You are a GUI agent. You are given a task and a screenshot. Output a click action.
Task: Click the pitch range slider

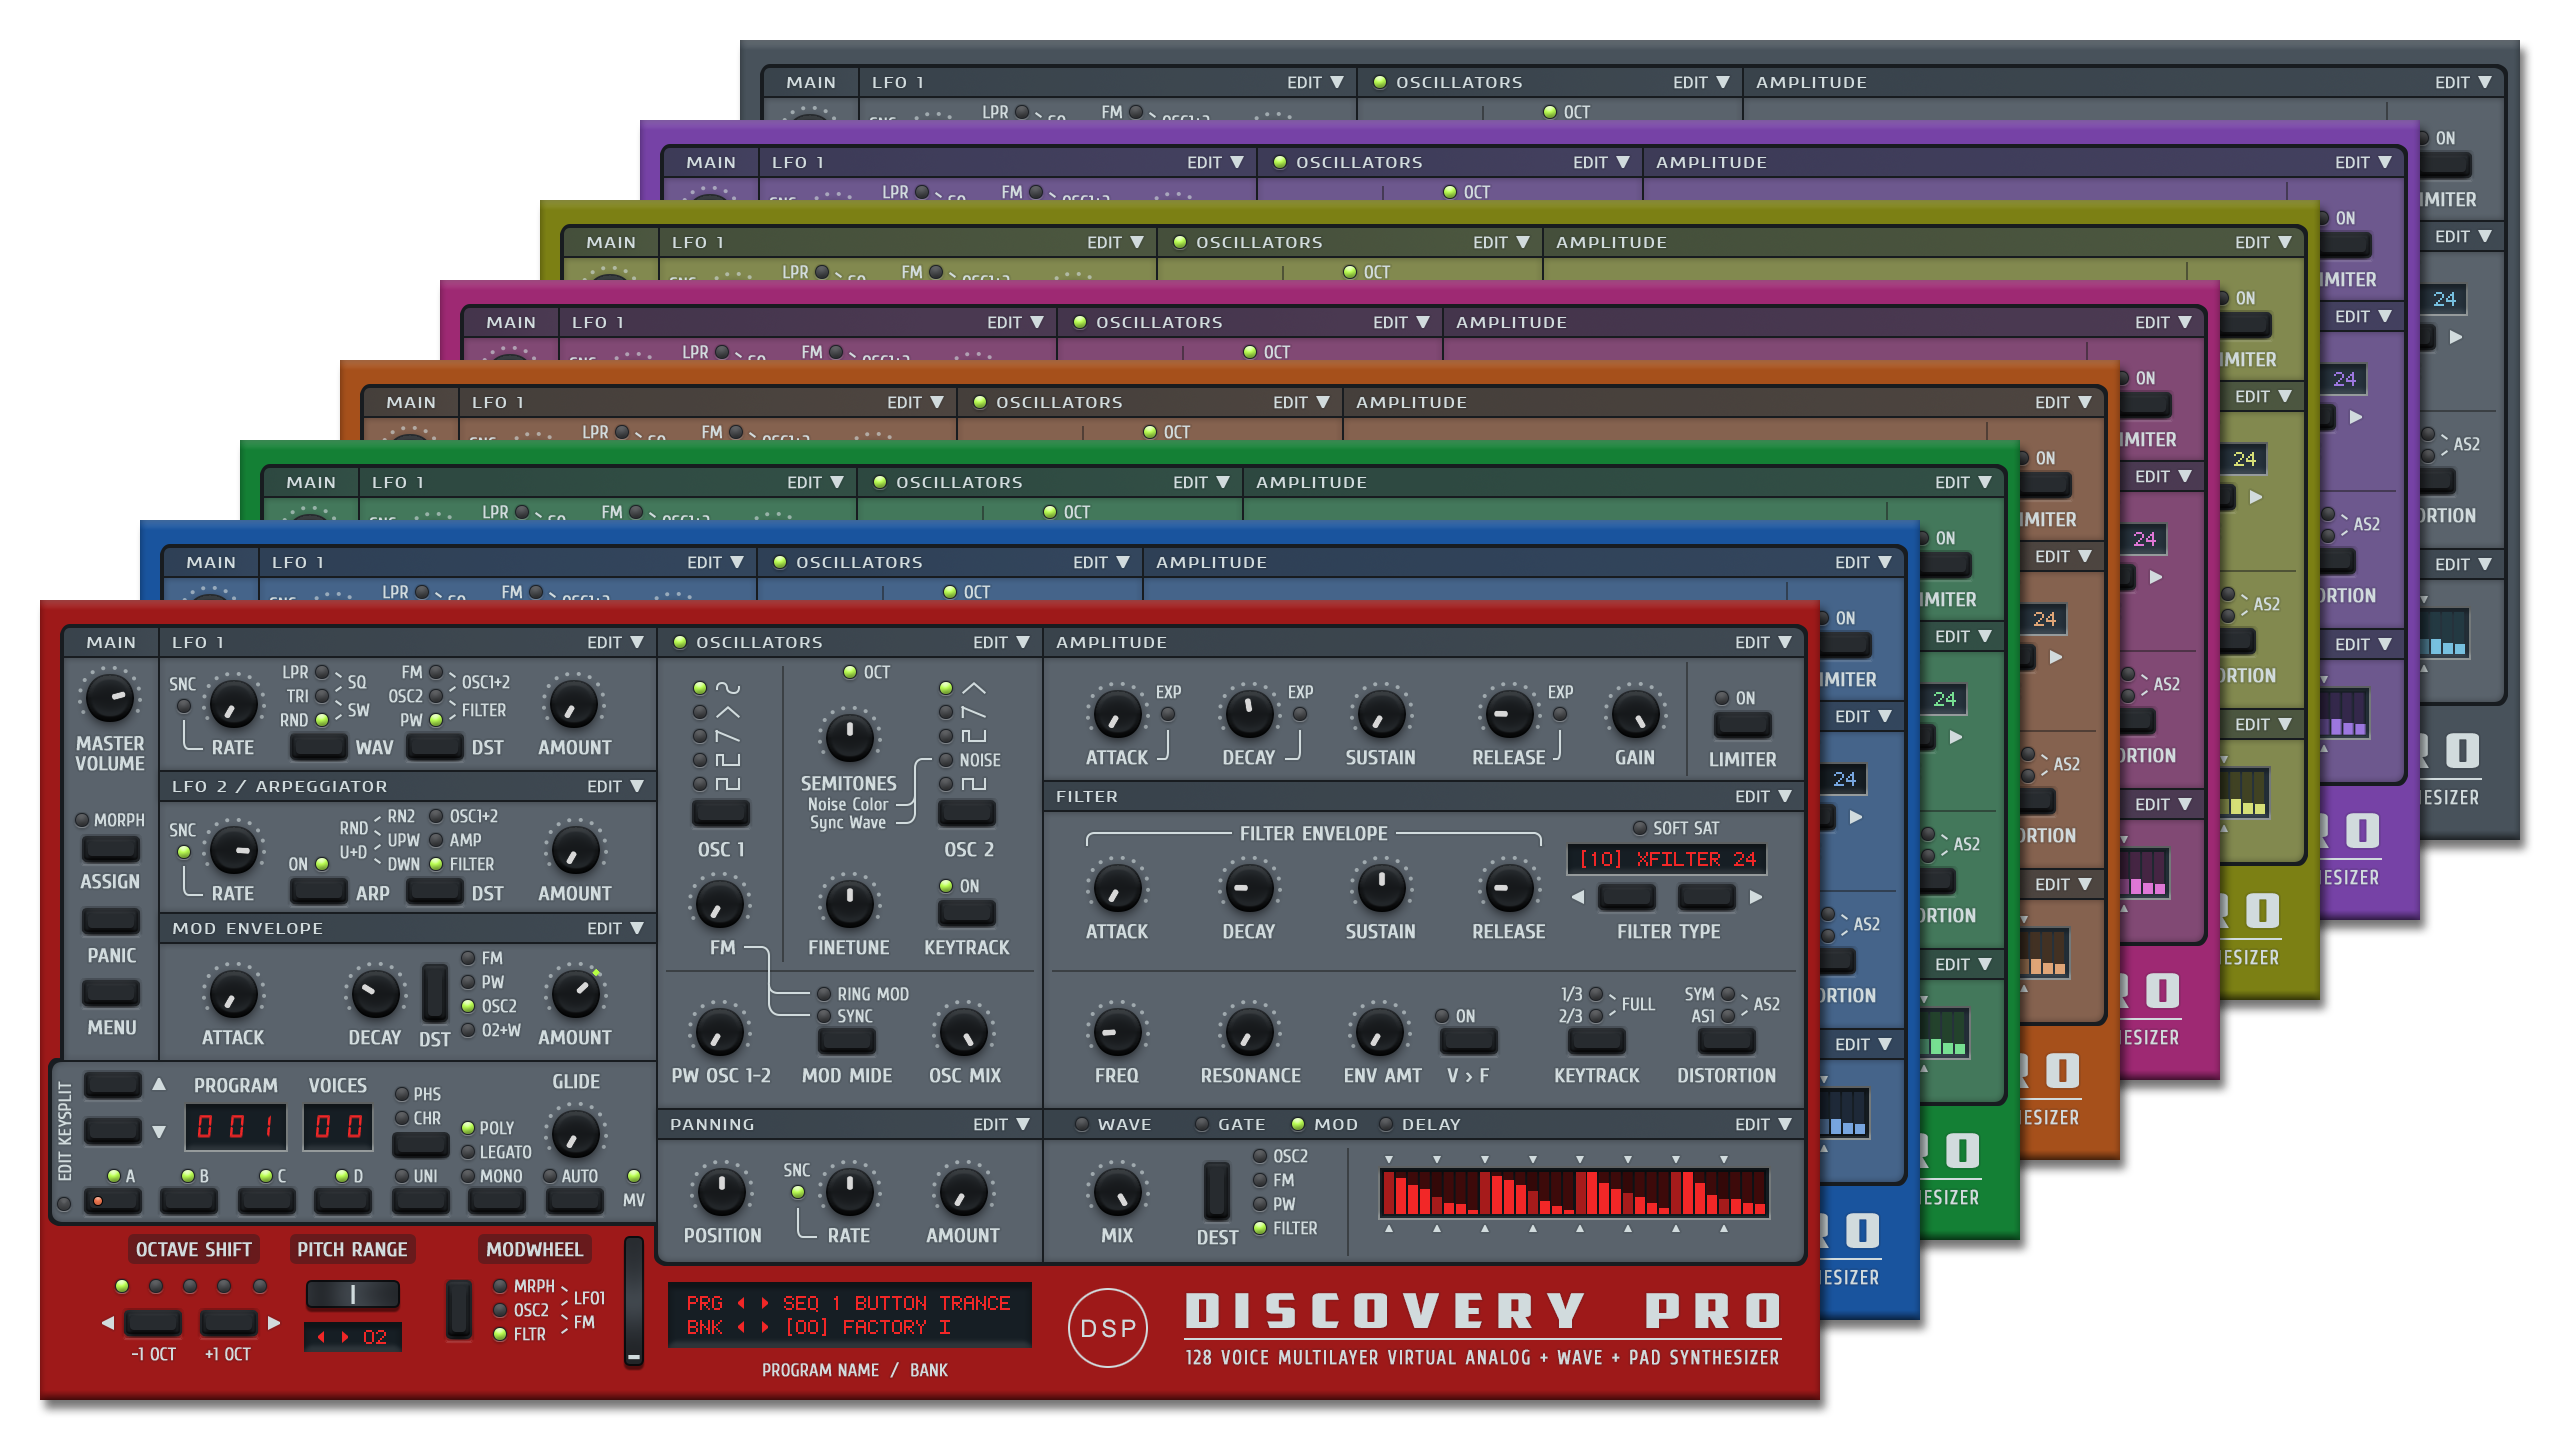pyautogui.click(x=352, y=1294)
